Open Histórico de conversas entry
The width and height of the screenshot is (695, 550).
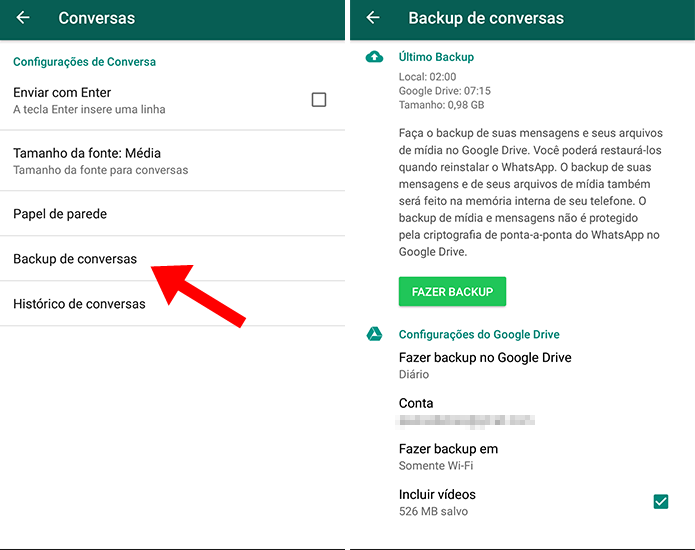[172, 304]
